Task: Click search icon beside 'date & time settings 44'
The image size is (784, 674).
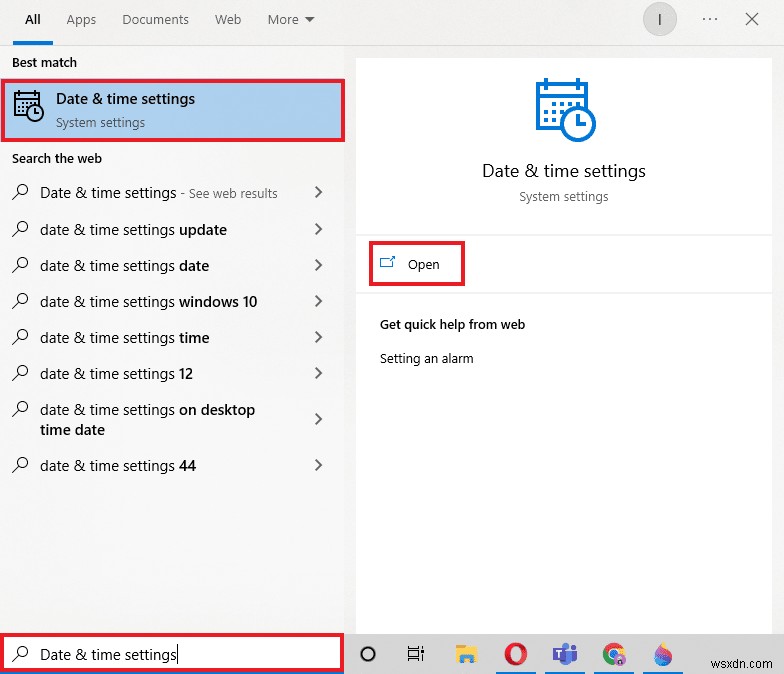Action: point(20,464)
